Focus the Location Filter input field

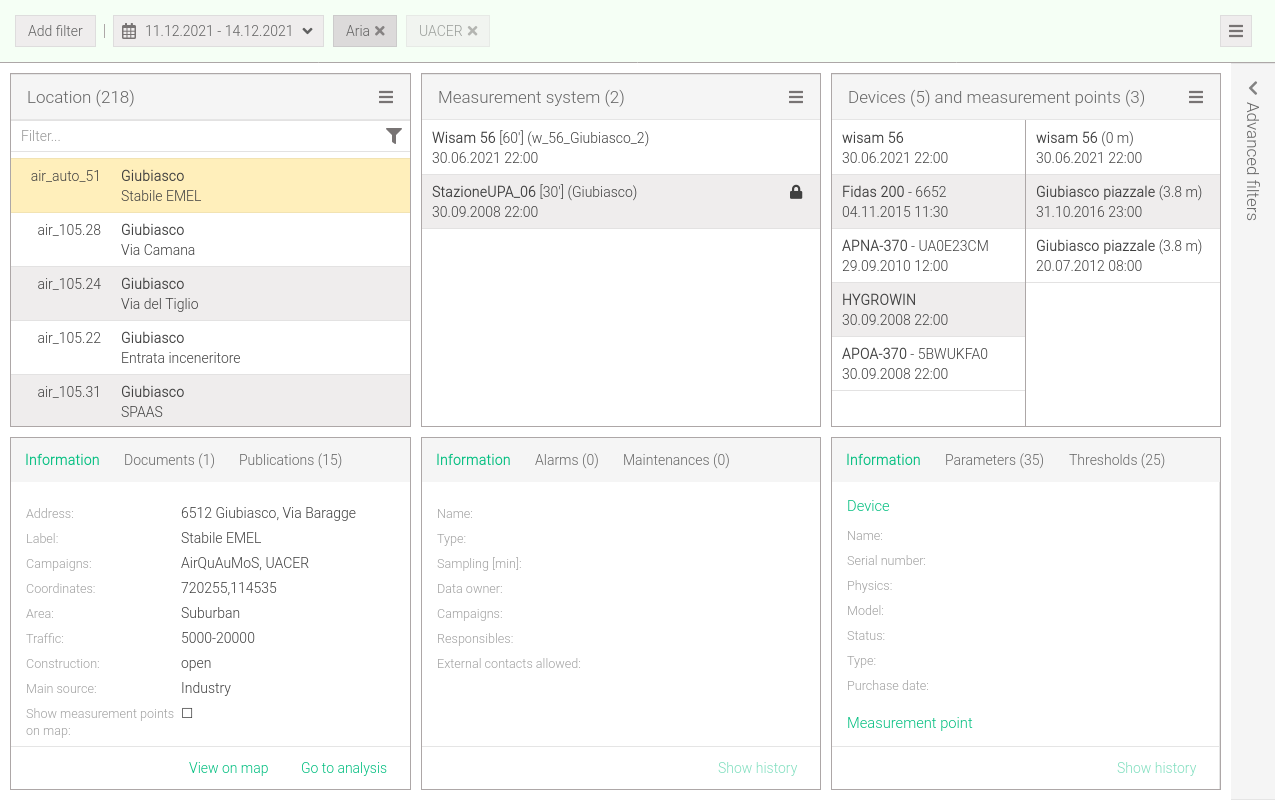(198, 136)
